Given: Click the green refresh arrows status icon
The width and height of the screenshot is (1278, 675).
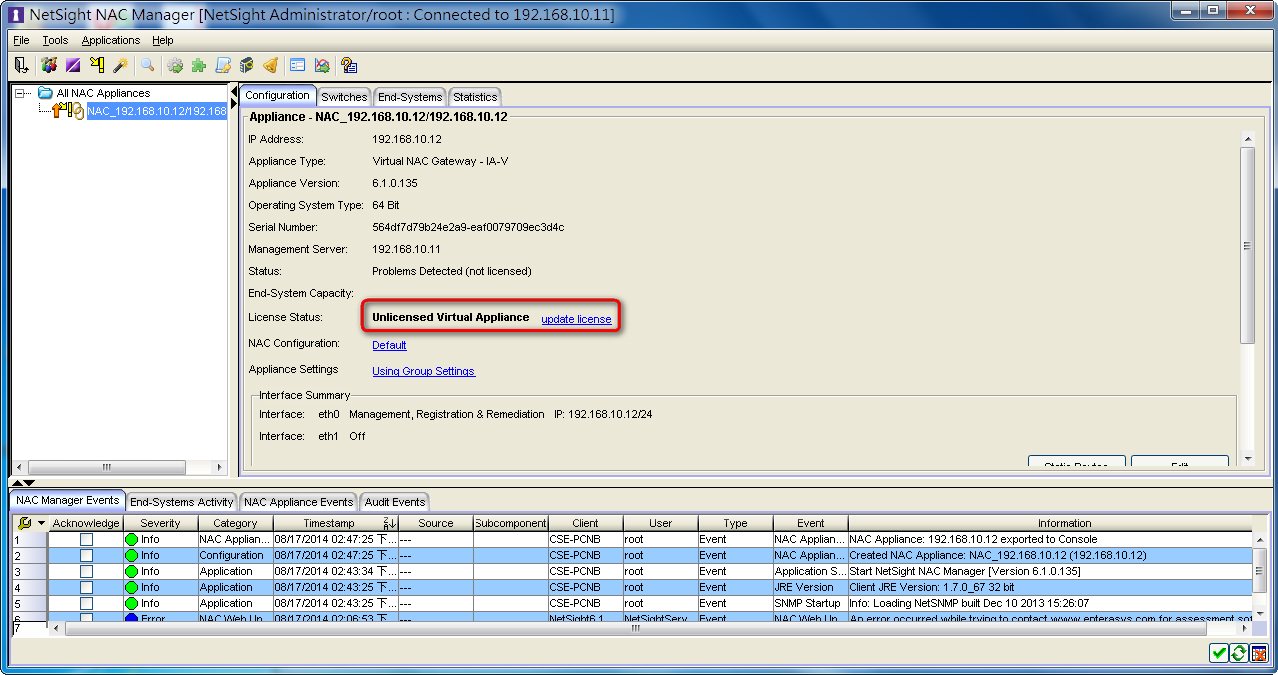Looking at the screenshot, I should pos(1238,653).
